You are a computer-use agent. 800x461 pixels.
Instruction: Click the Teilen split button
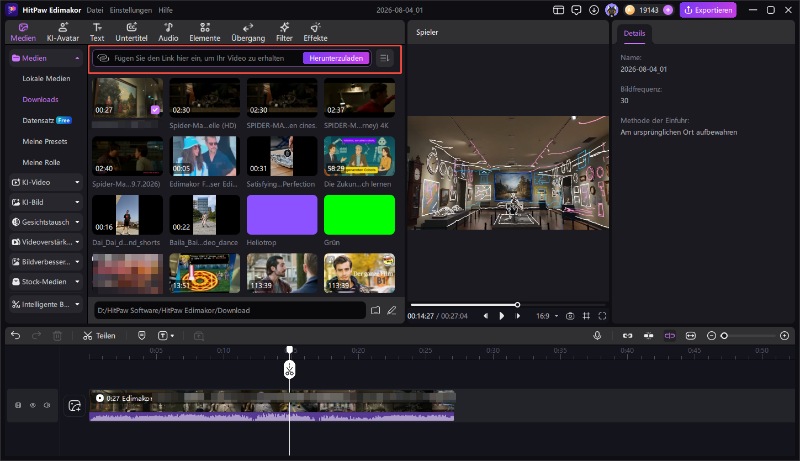coord(99,336)
